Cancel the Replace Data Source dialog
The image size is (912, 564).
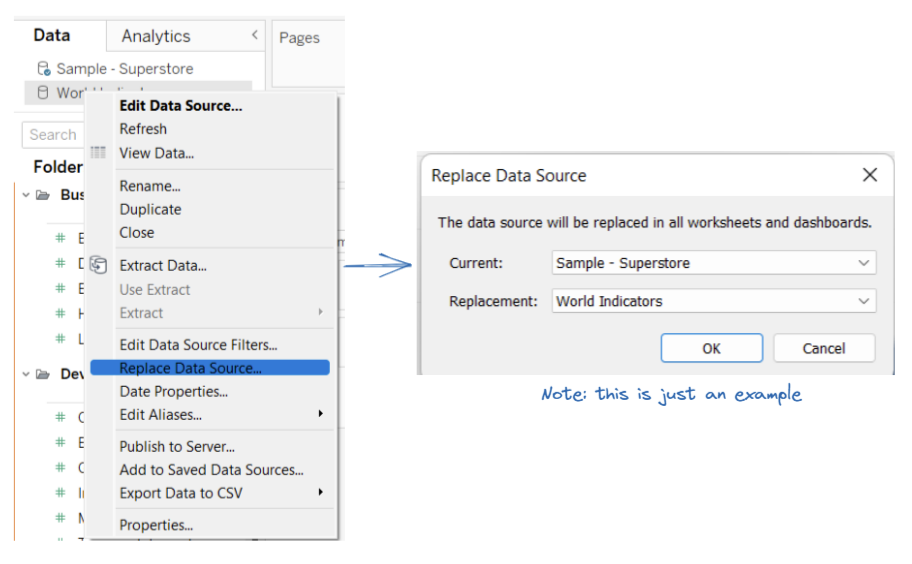click(x=824, y=348)
